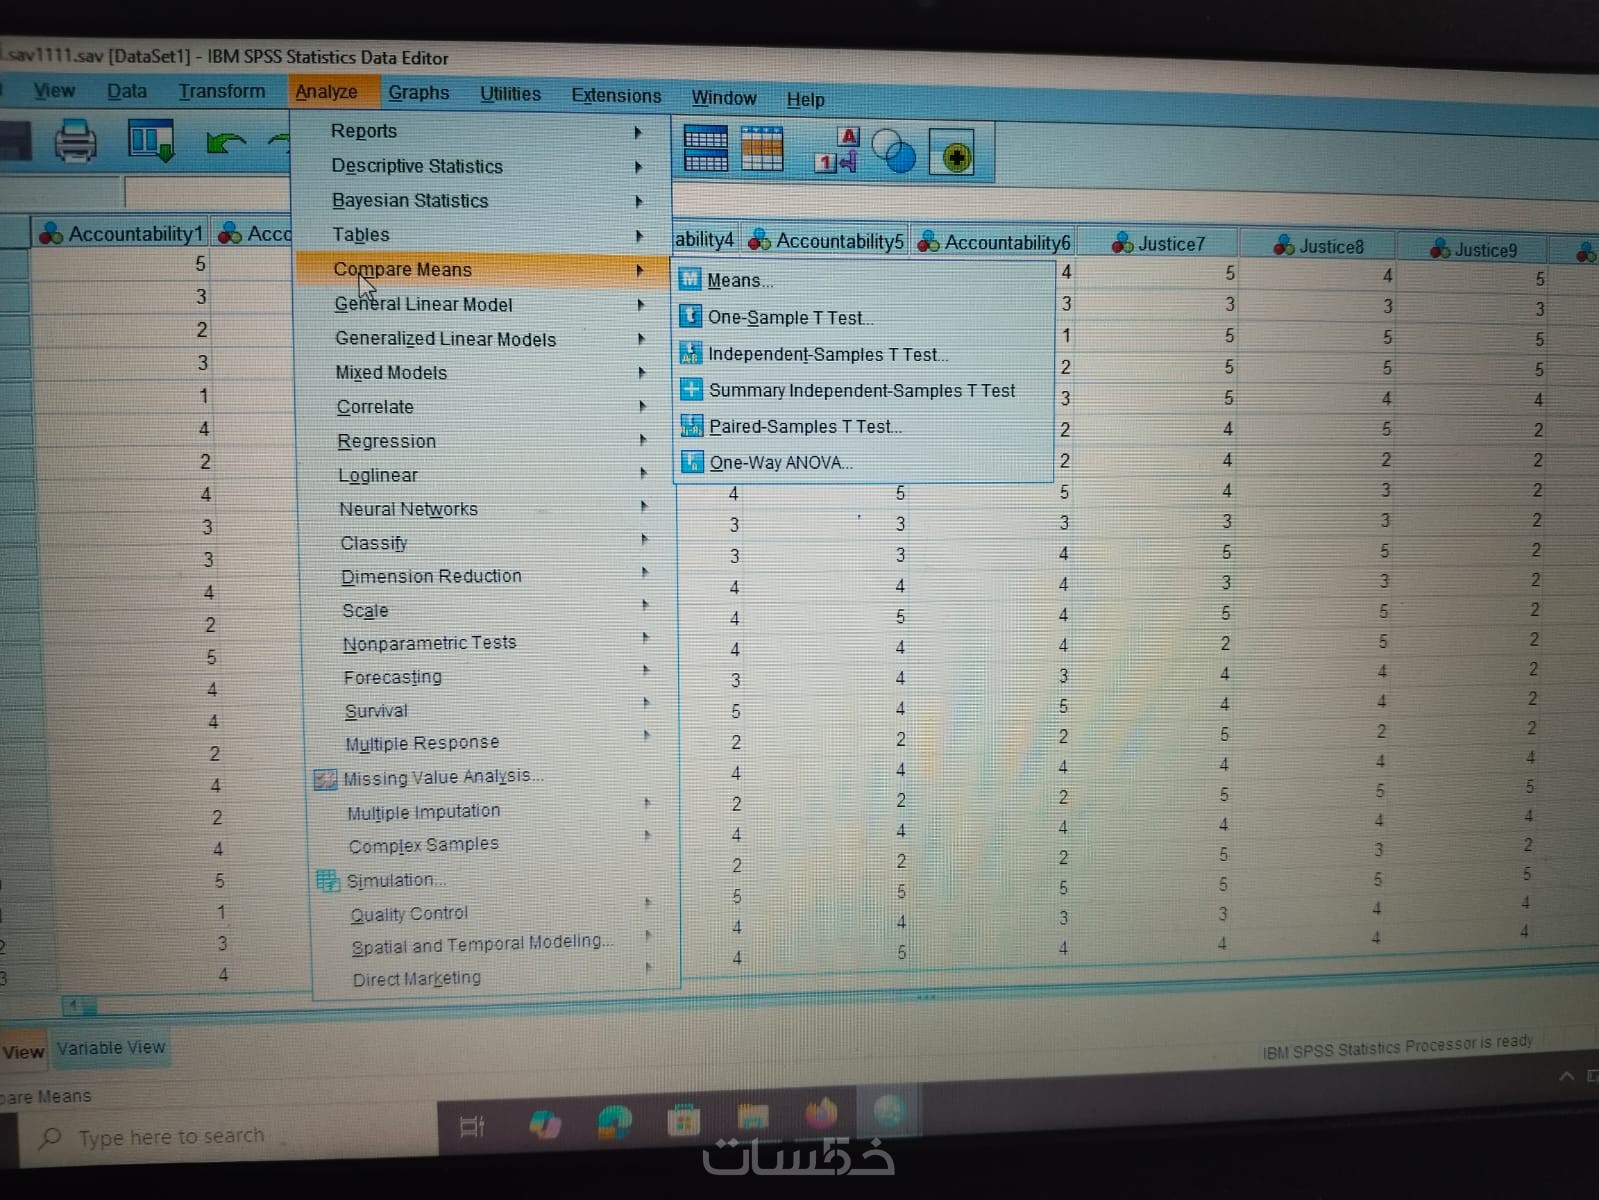The height and width of the screenshot is (1200, 1599).
Task: Expand the Reports submenu arrow
Action: click(638, 132)
